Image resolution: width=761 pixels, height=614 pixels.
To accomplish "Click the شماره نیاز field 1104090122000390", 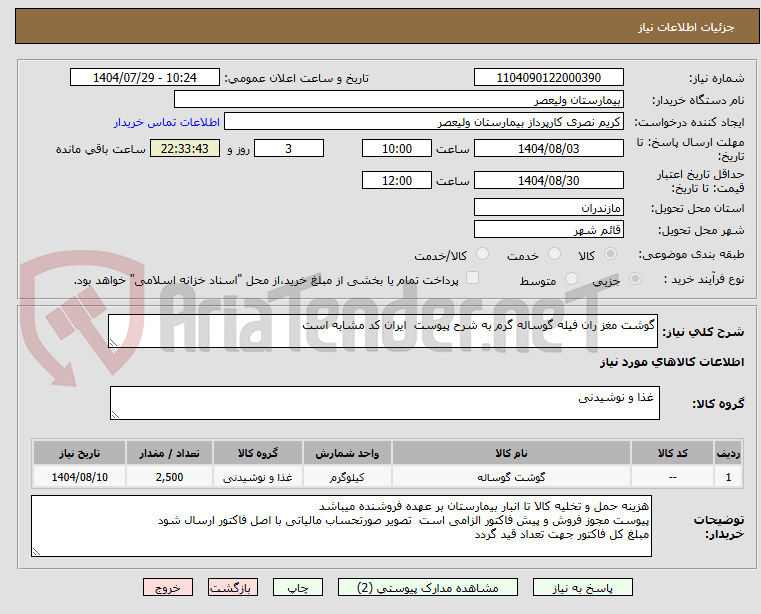I will [548, 78].
